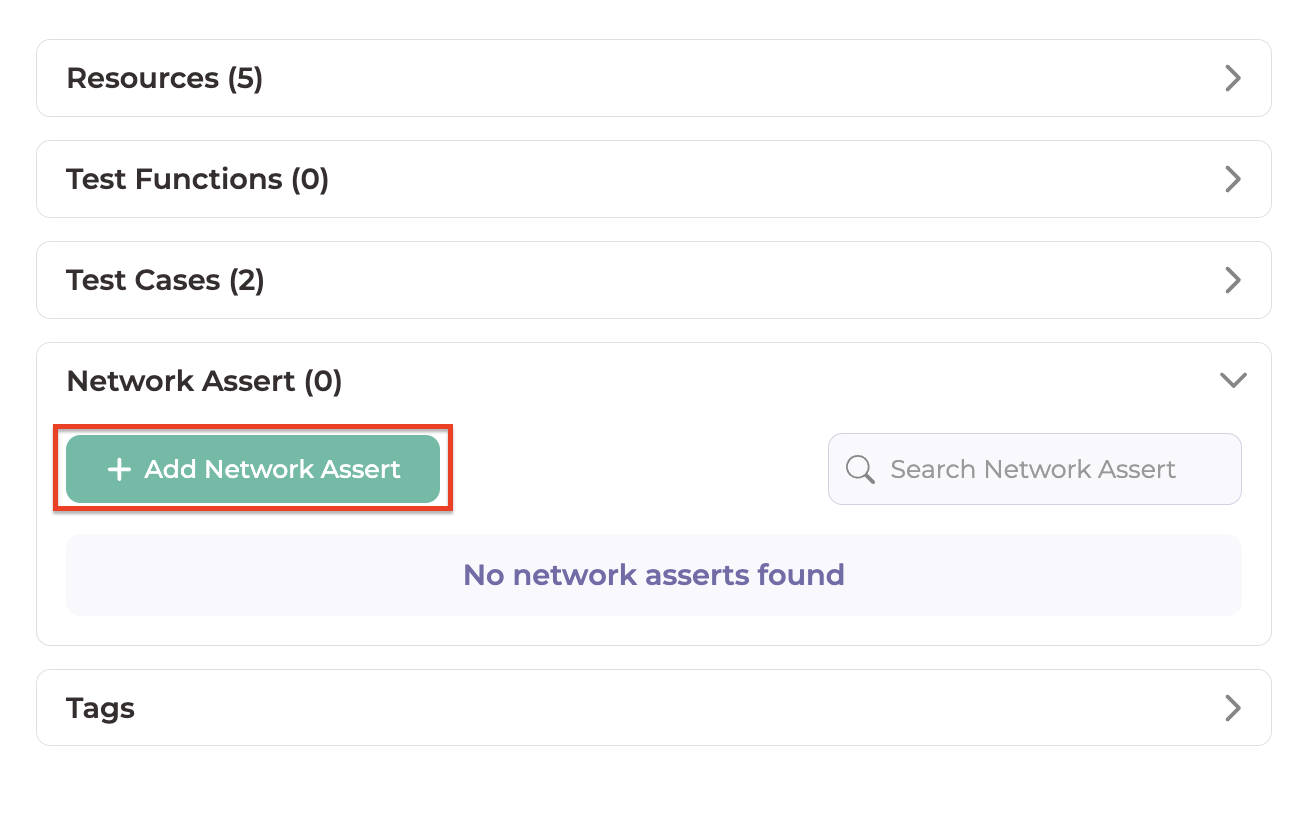This screenshot has width=1314, height=836.
Task: Expand Resources section with its chevron arrow
Action: click(1233, 78)
